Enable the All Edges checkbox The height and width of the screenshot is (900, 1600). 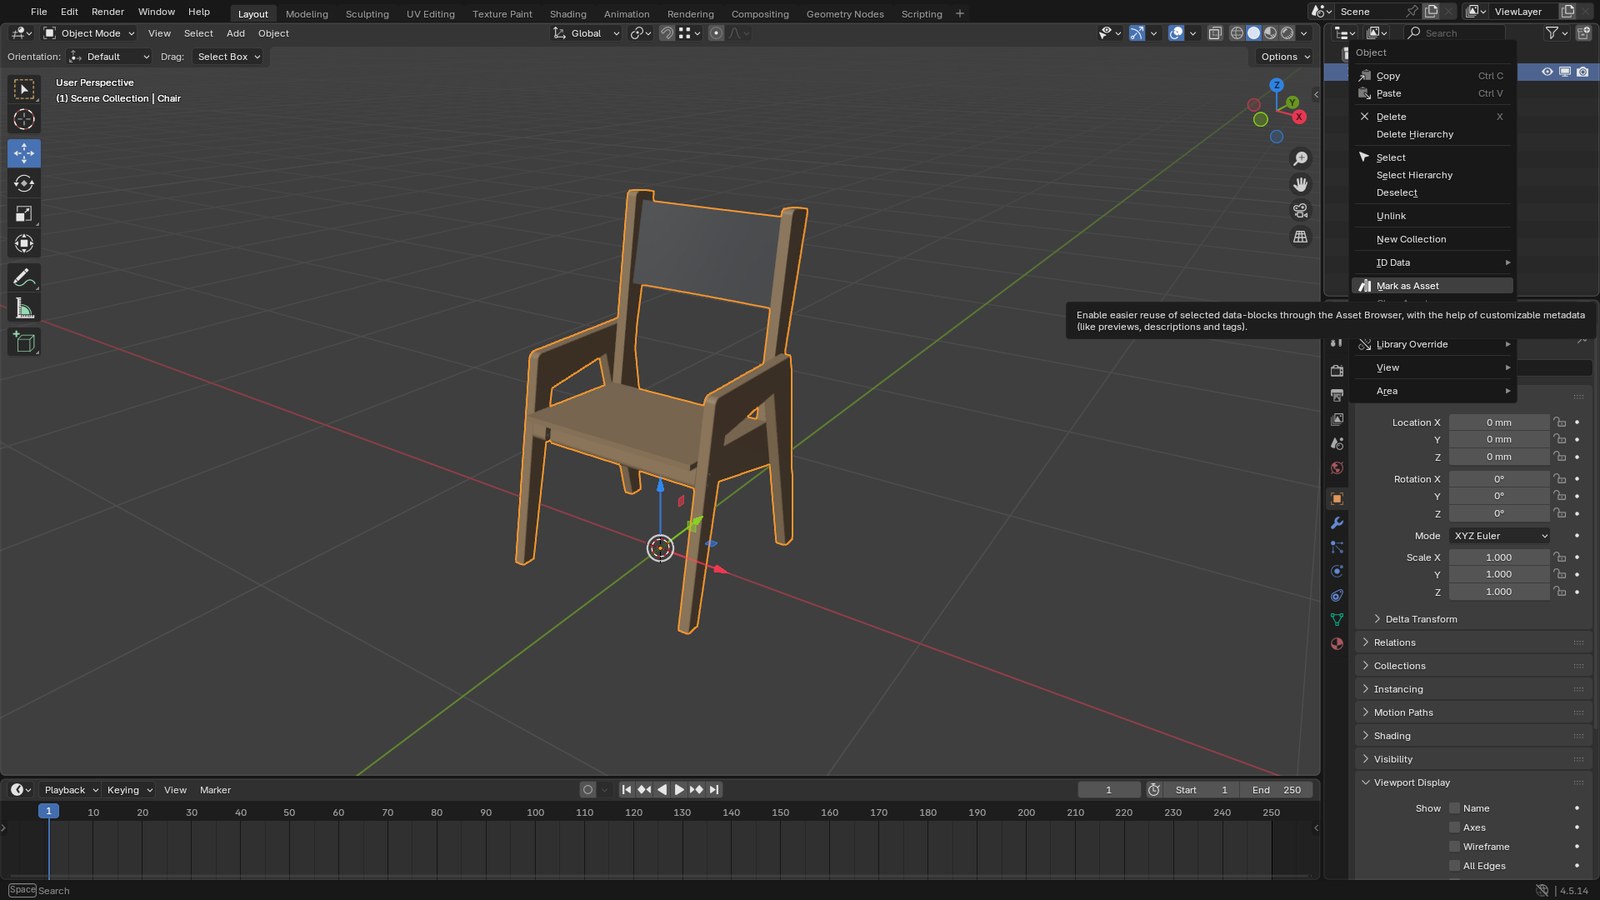(x=1455, y=866)
